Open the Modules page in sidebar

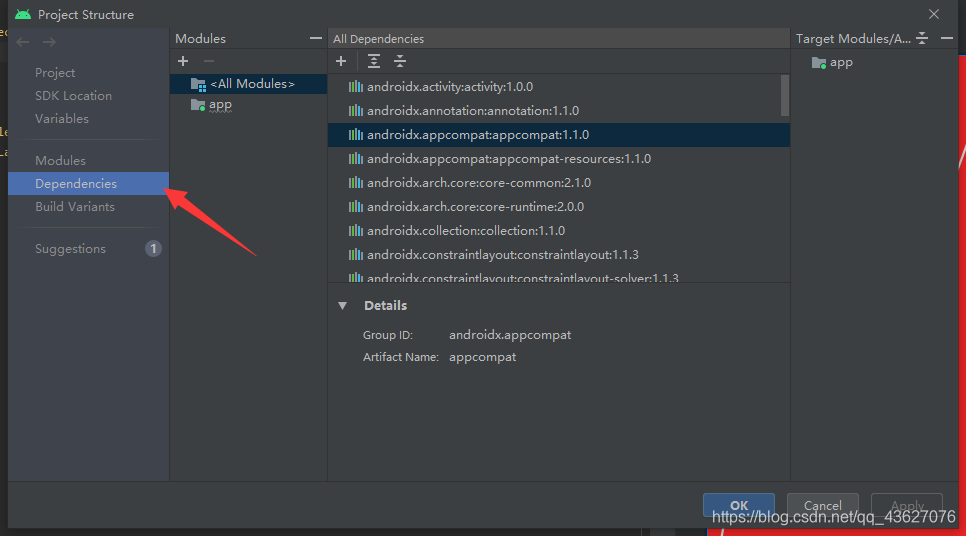pos(60,161)
